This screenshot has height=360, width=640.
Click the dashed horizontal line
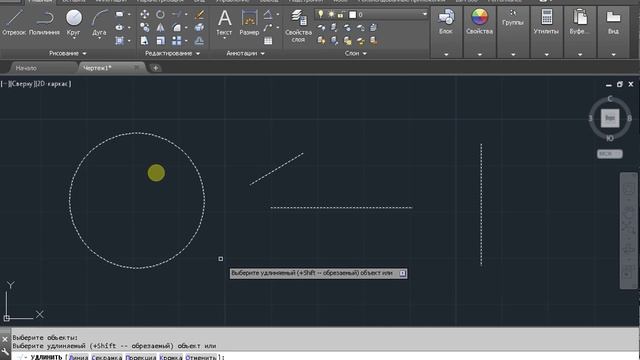pos(341,208)
